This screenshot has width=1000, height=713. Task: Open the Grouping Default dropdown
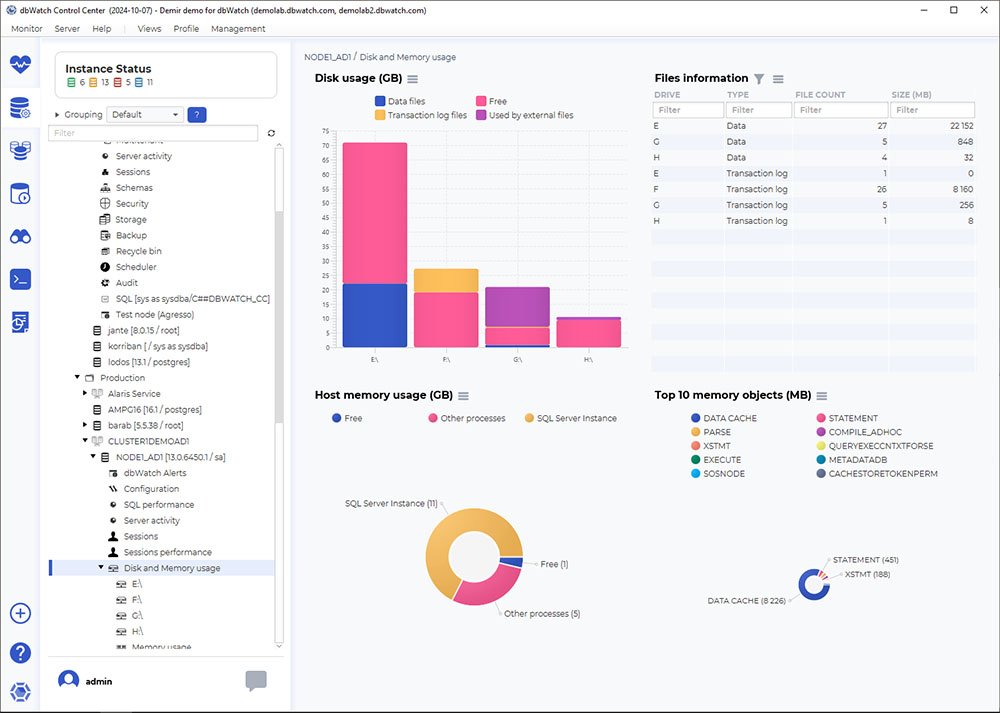pyautogui.click(x=143, y=114)
